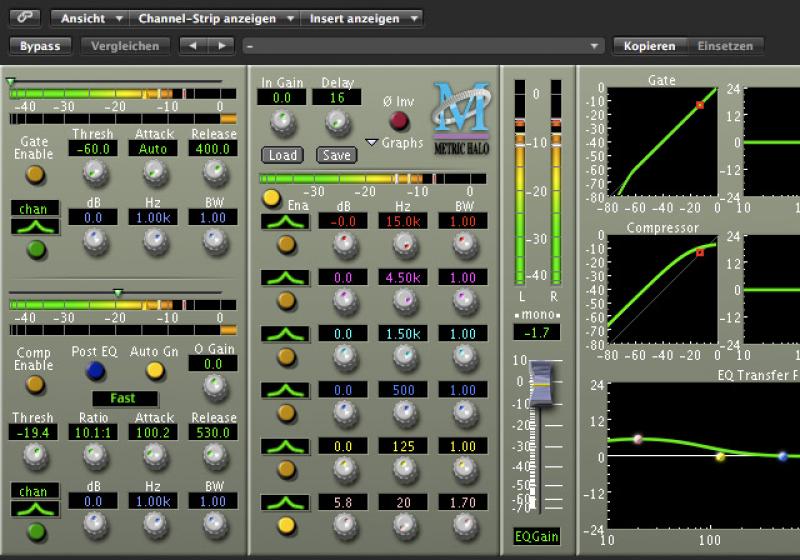Click the Delay knob
800x560 pixels.
click(x=337, y=123)
